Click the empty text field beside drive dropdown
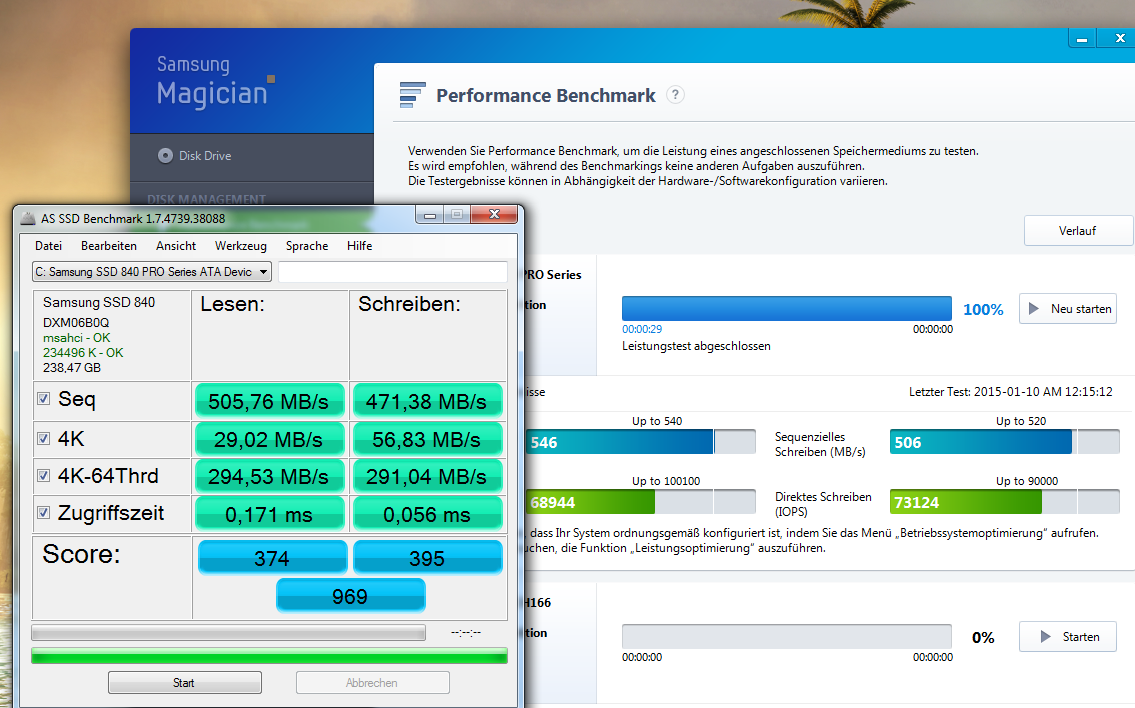 (392, 272)
